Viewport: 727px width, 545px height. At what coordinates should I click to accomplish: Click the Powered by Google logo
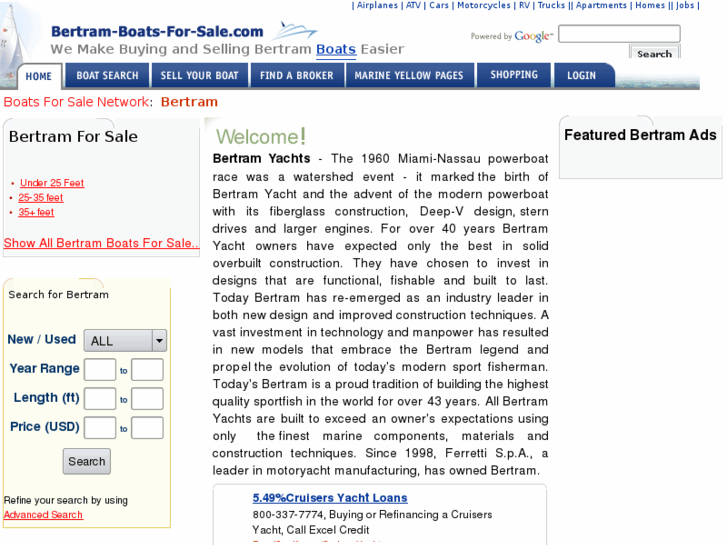tap(512, 36)
